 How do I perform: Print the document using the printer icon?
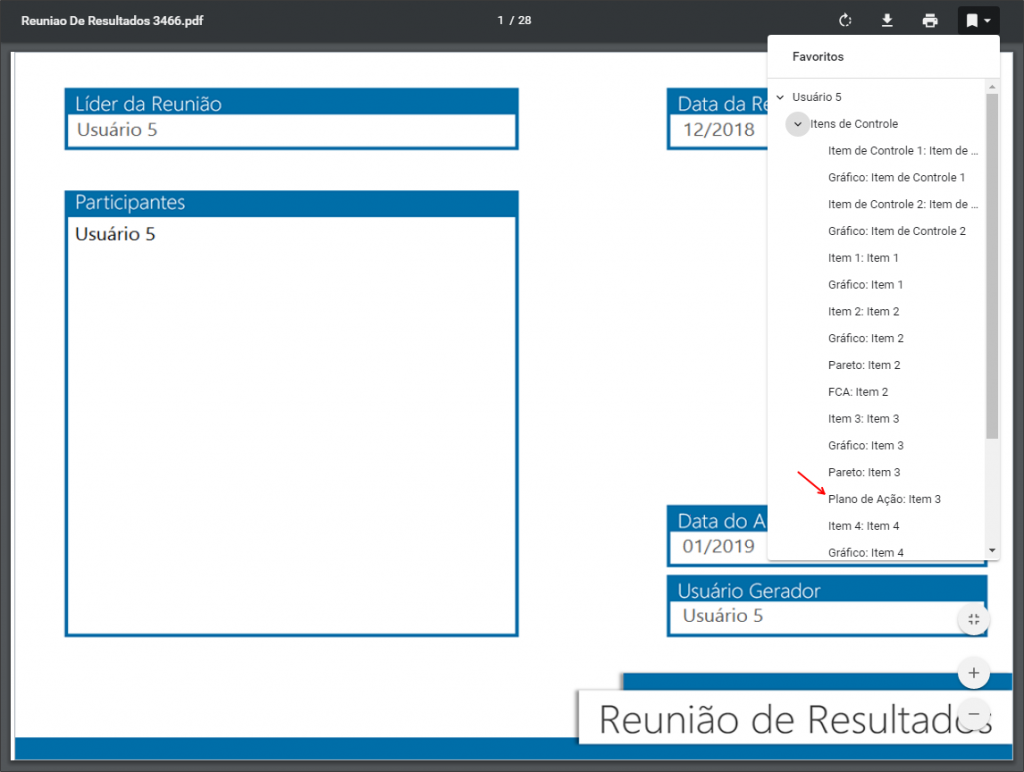click(930, 20)
